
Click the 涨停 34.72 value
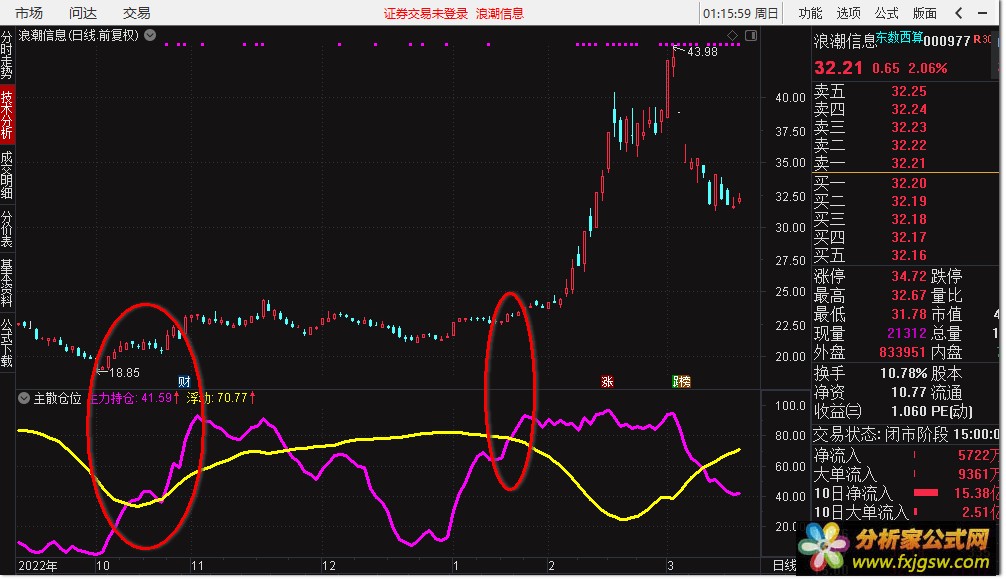(x=908, y=277)
